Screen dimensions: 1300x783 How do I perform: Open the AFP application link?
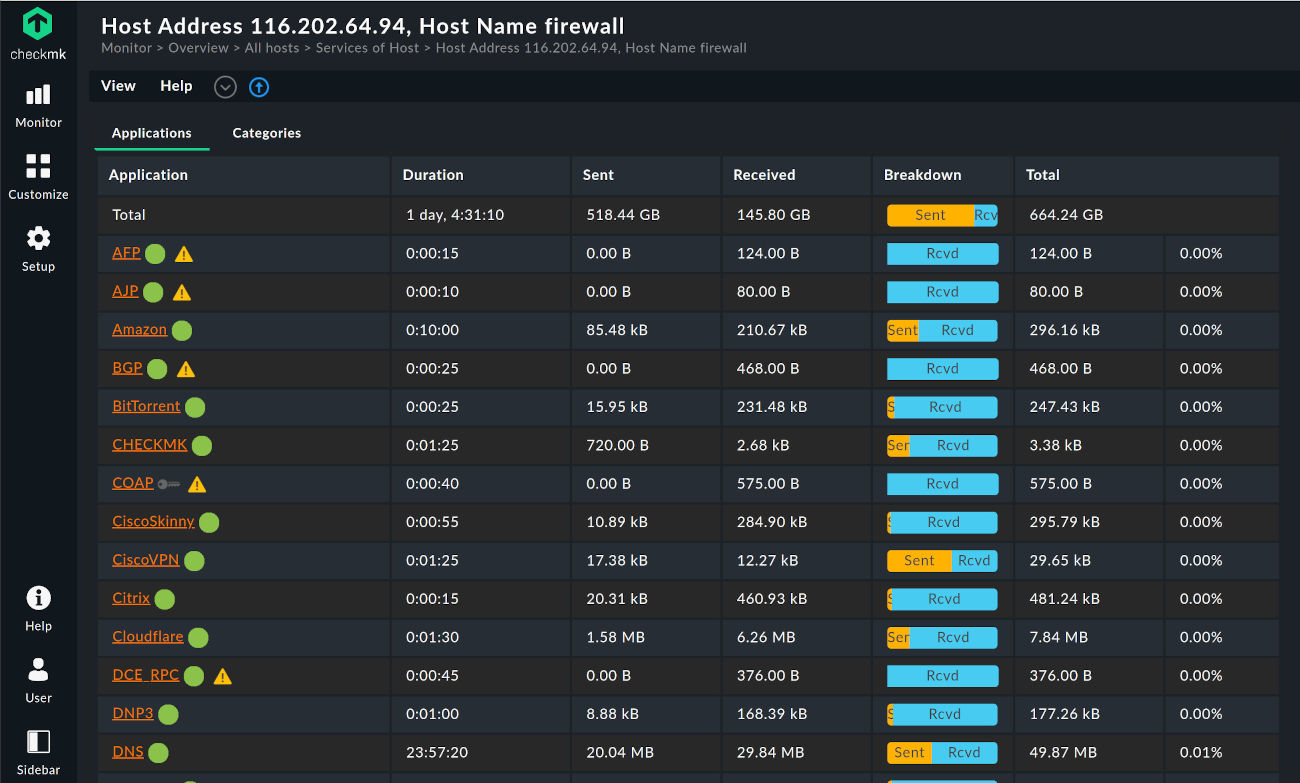pyautogui.click(x=126, y=253)
